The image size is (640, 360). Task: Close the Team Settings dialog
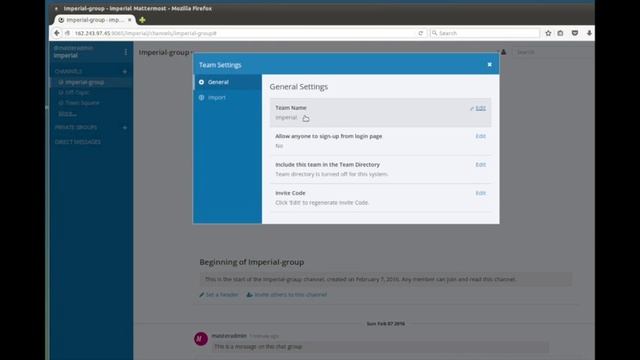coord(489,64)
